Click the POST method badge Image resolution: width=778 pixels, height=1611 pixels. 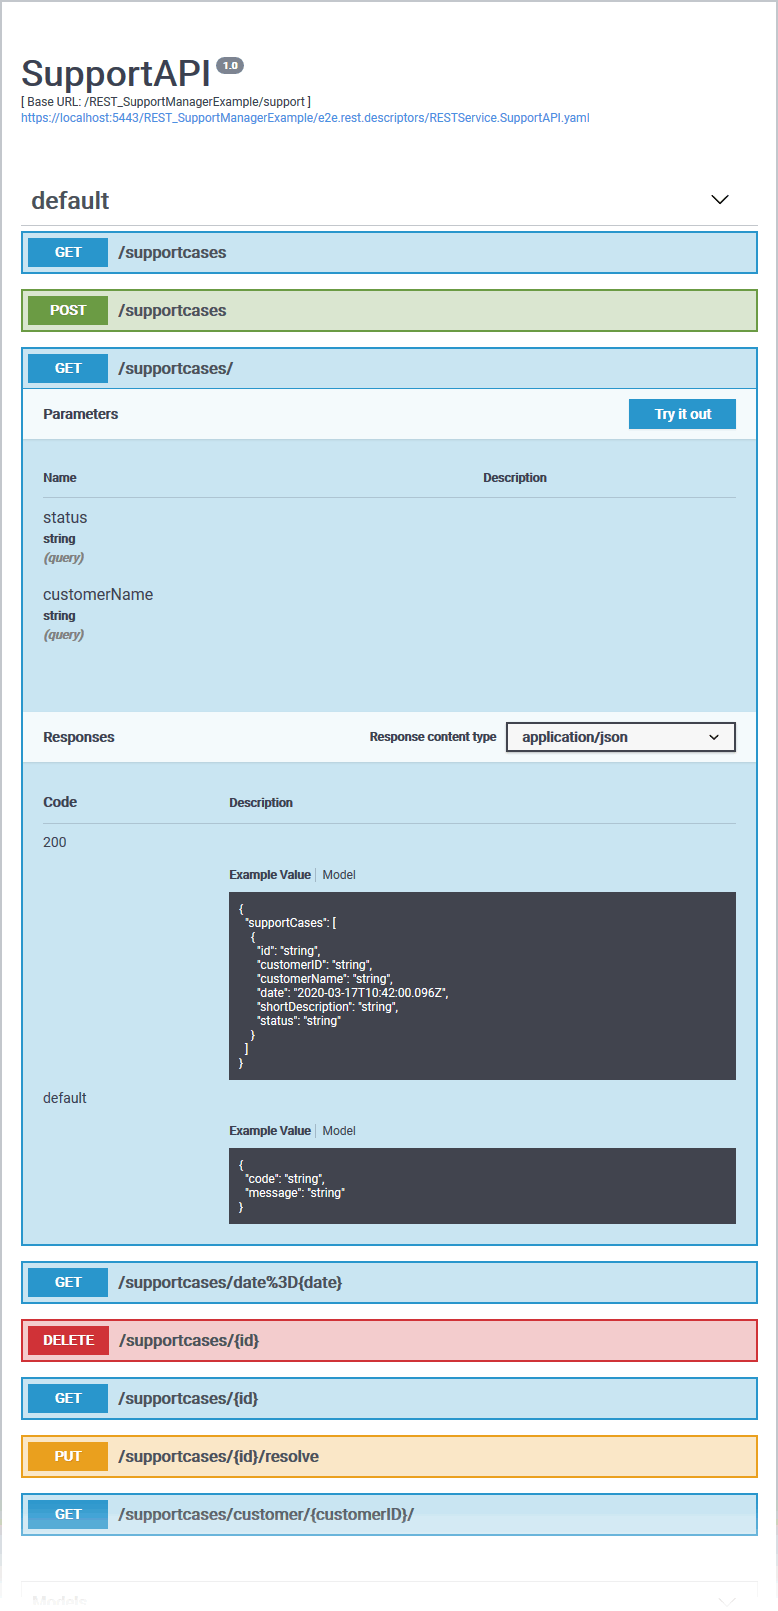click(67, 311)
